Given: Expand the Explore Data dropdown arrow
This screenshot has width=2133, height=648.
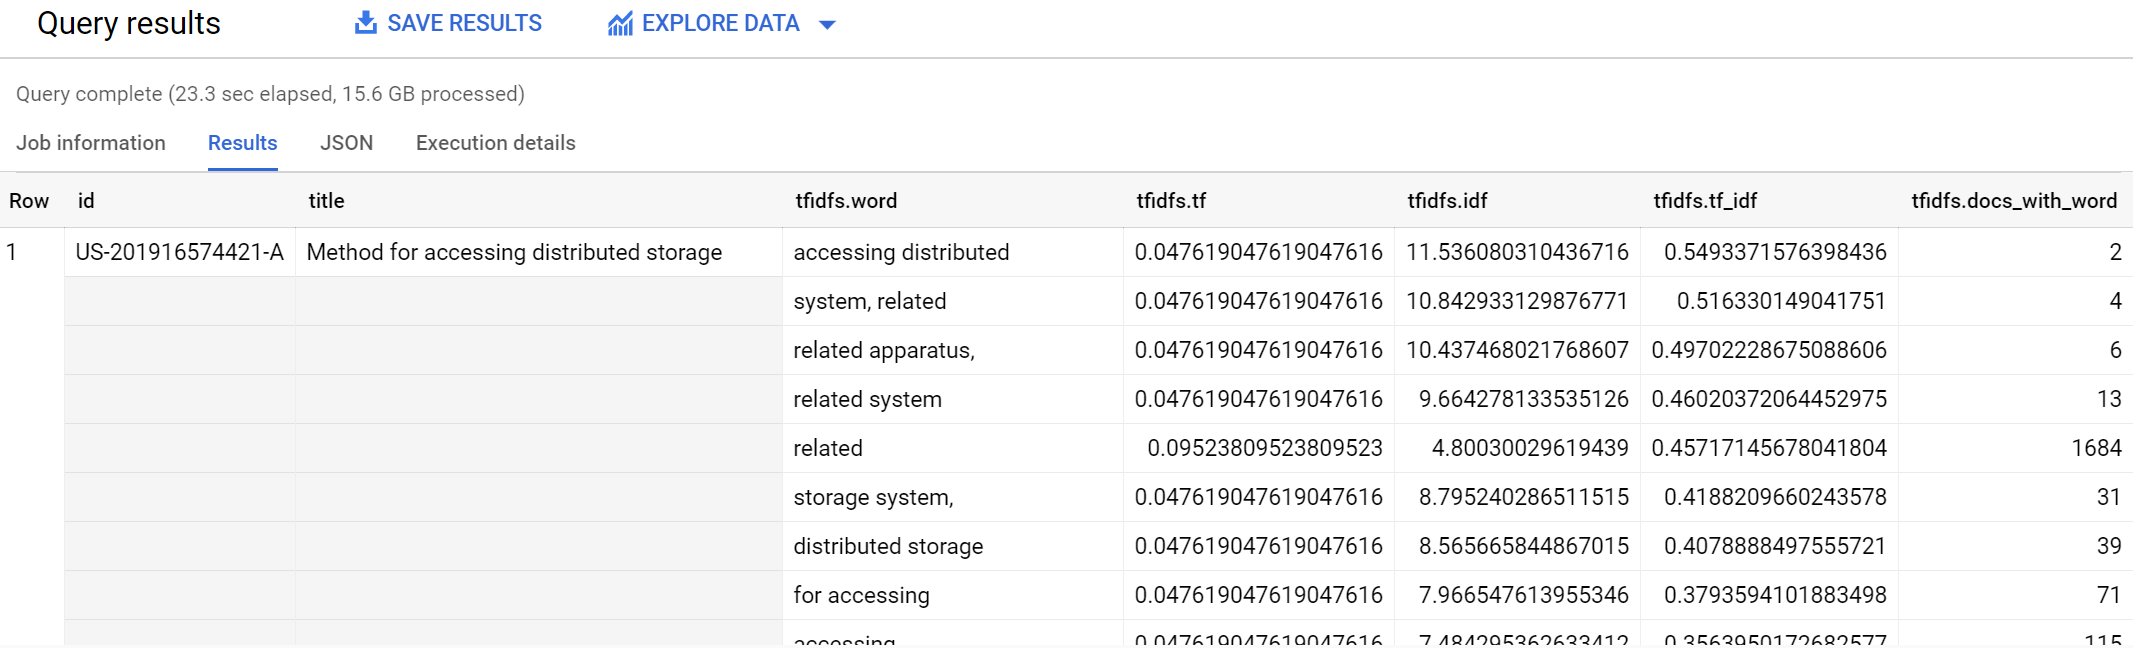Looking at the screenshot, I should coord(827,25).
